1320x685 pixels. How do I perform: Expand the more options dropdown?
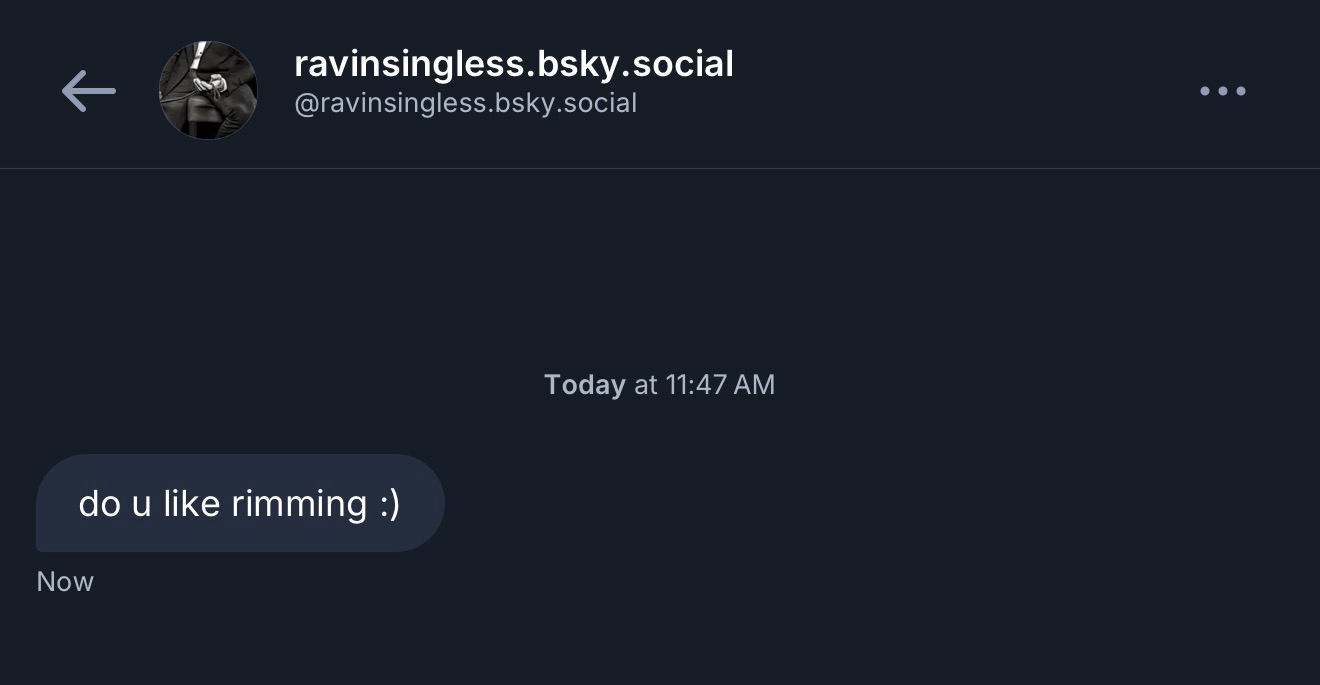tap(1222, 91)
